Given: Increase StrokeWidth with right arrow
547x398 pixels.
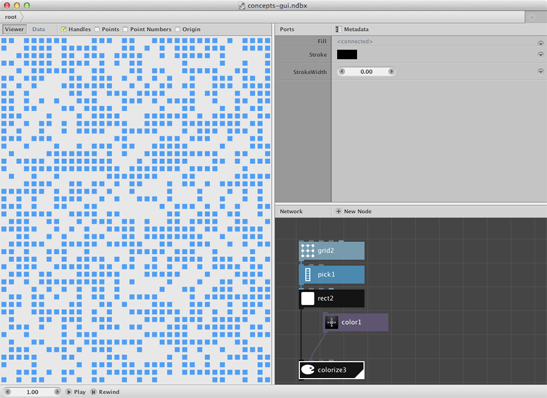Looking at the screenshot, I should pyautogui.click(x=391, y=72).
